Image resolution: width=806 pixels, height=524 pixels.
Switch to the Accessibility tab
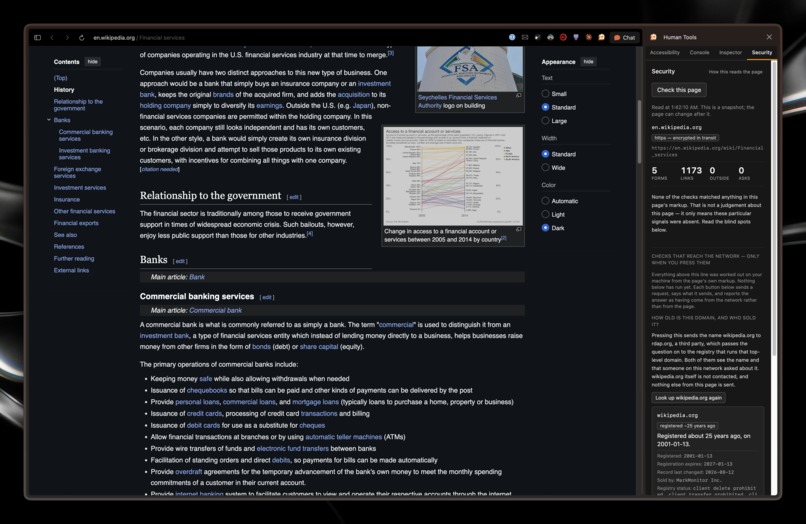(665, 52)
